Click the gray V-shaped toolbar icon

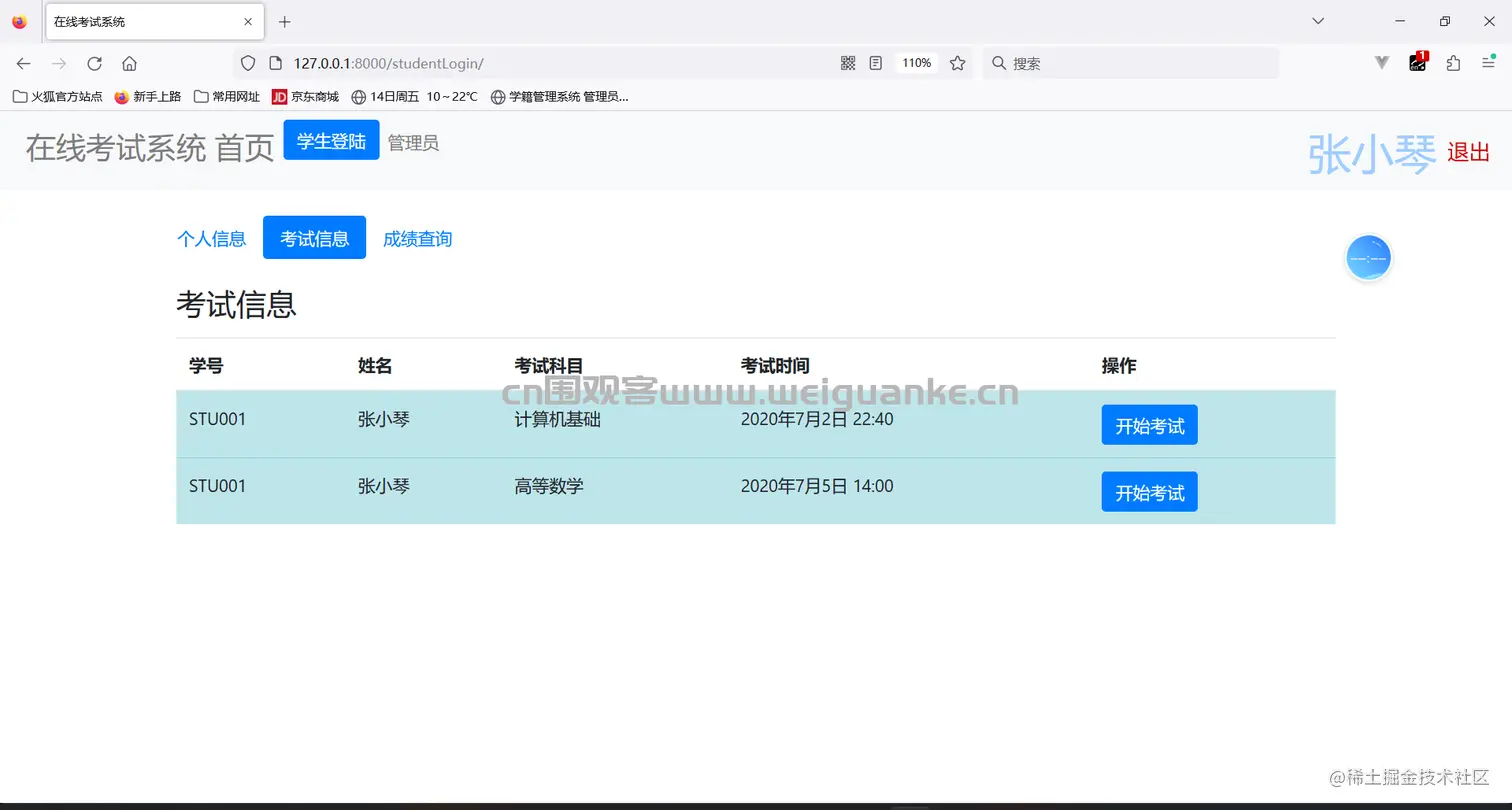coord(1382,63)
